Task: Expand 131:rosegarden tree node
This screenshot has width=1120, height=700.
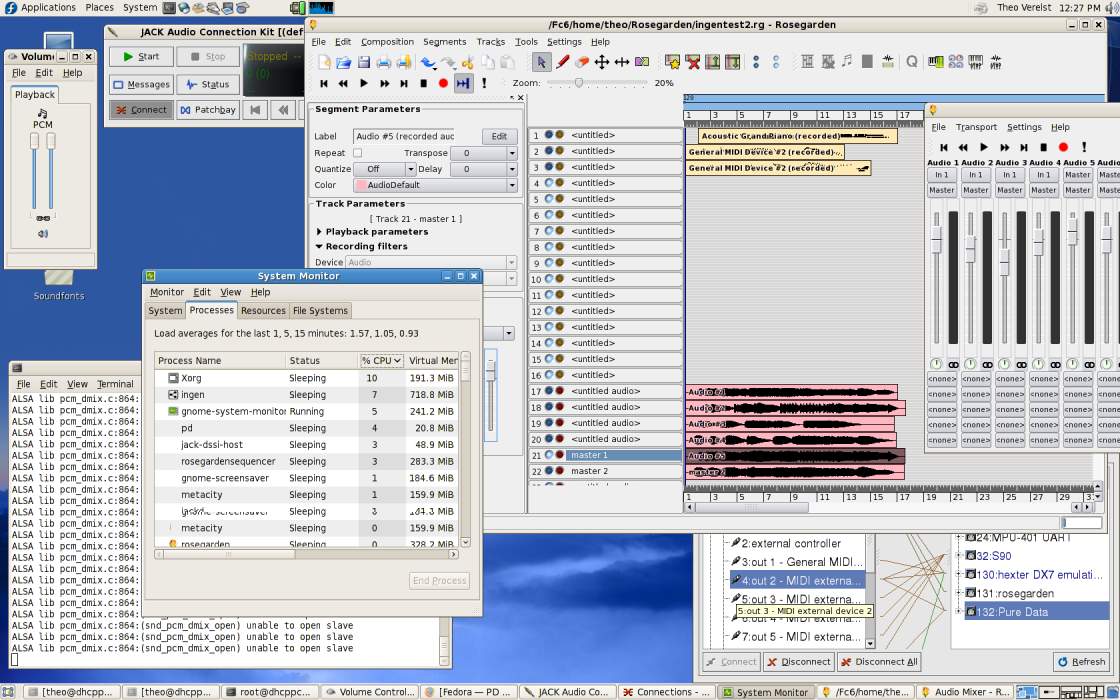Action: (x=959, y=592)
